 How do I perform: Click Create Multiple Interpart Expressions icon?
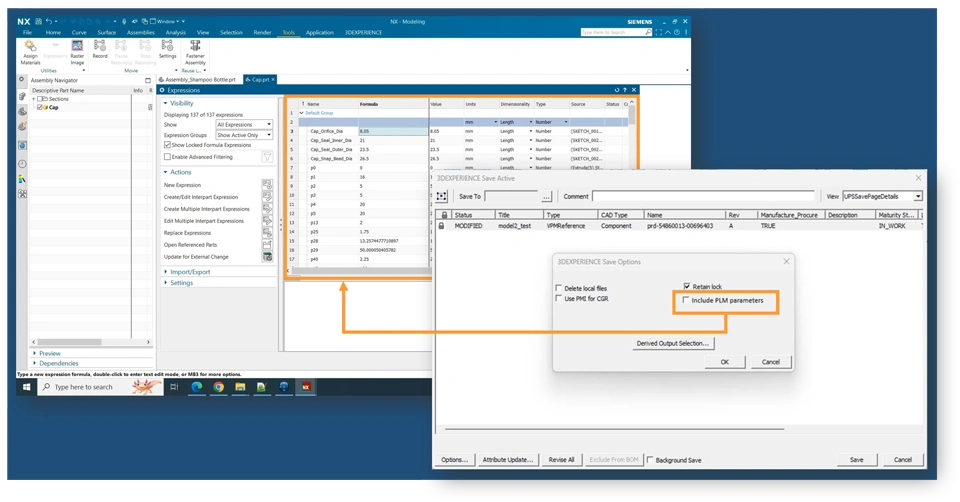click(267, 209)
